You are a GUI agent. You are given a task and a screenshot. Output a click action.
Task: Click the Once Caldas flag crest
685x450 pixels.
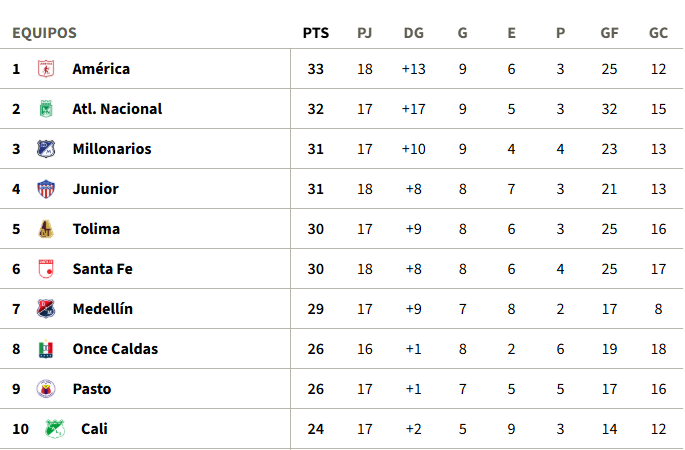(46, 349)
